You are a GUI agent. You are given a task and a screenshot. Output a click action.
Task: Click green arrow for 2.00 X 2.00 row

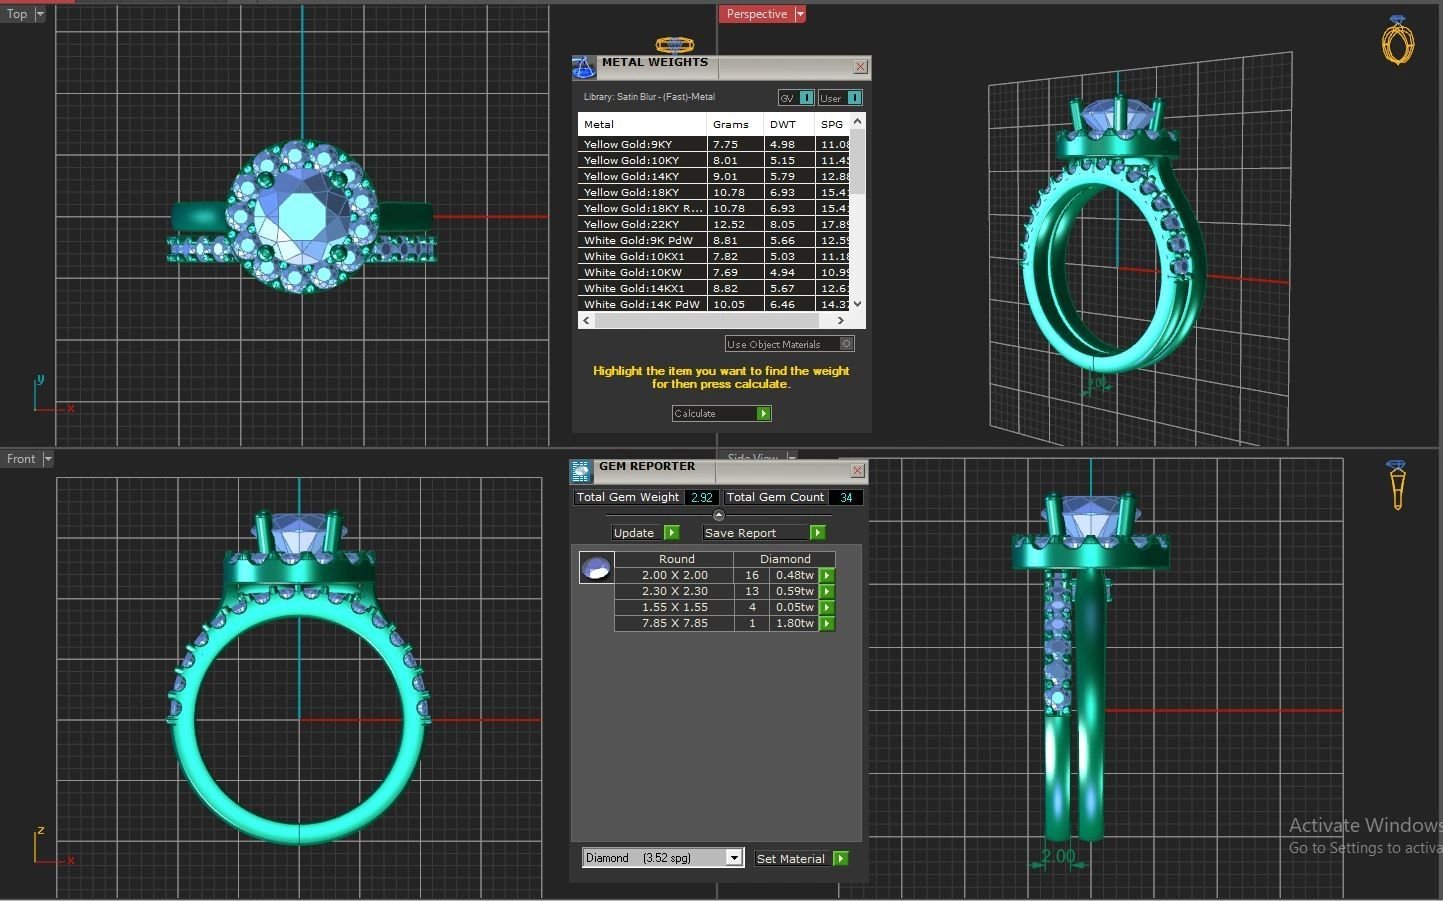[827, 576]
